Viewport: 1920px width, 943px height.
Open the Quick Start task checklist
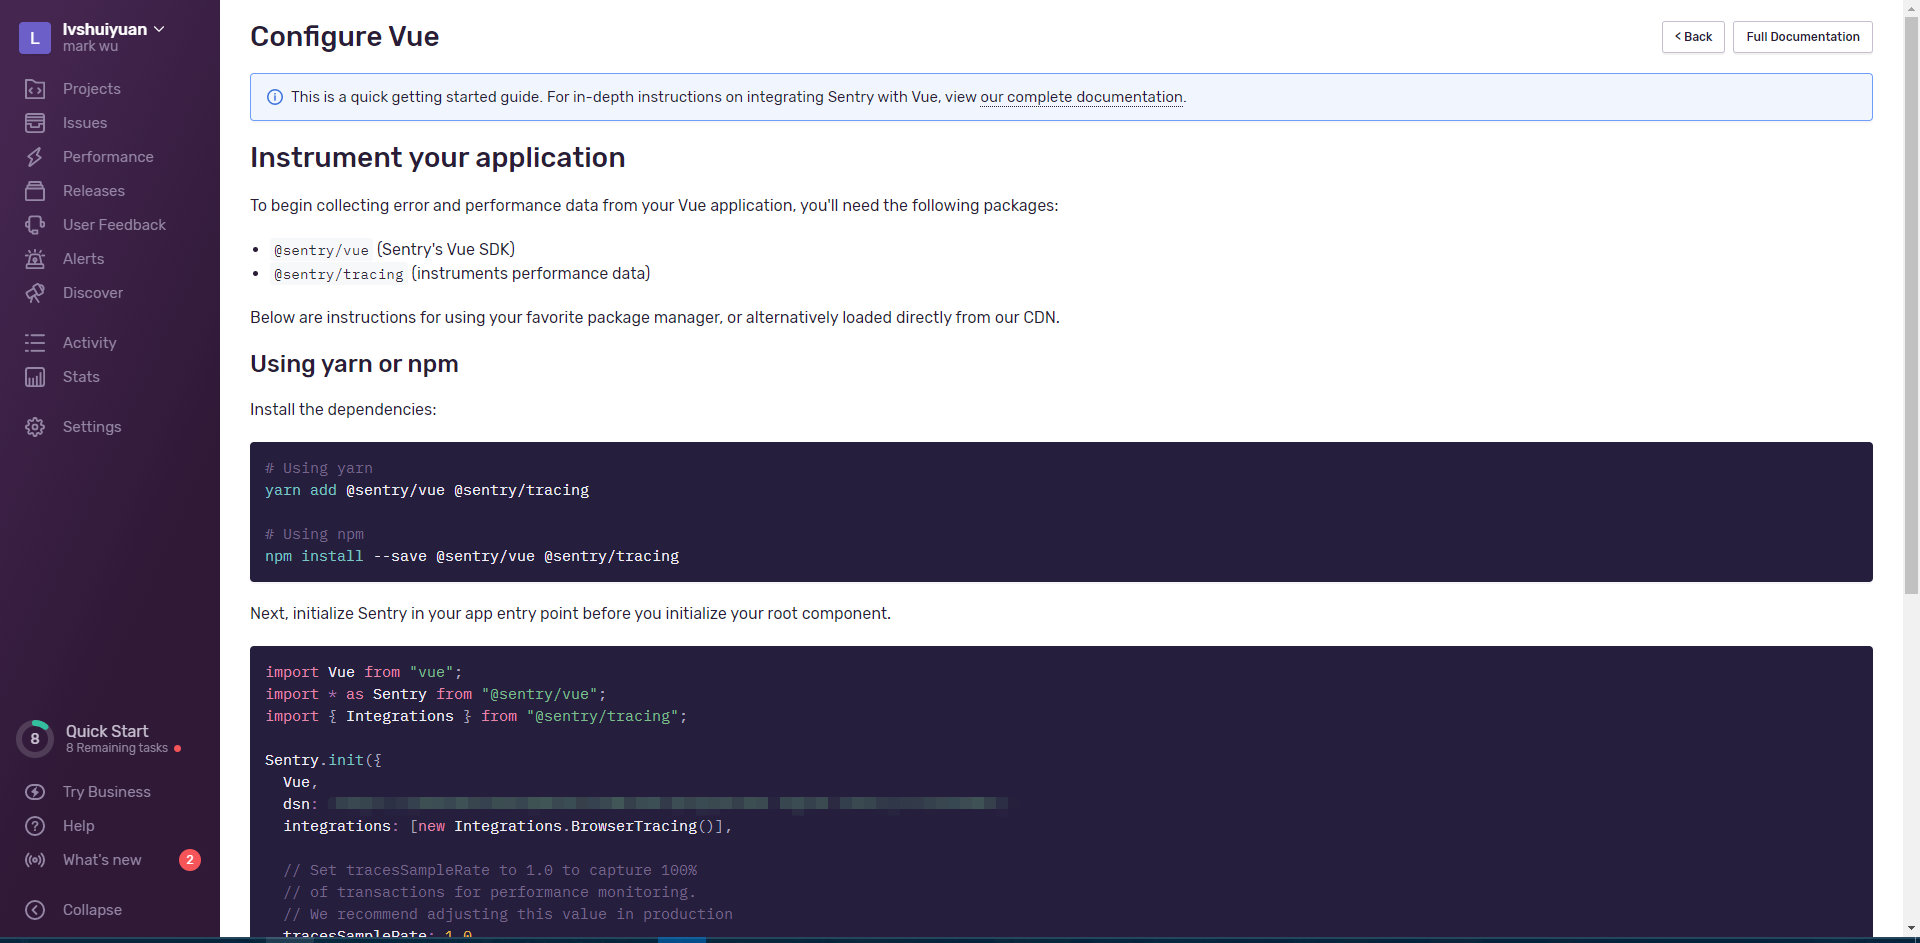[x=105, y=738]
